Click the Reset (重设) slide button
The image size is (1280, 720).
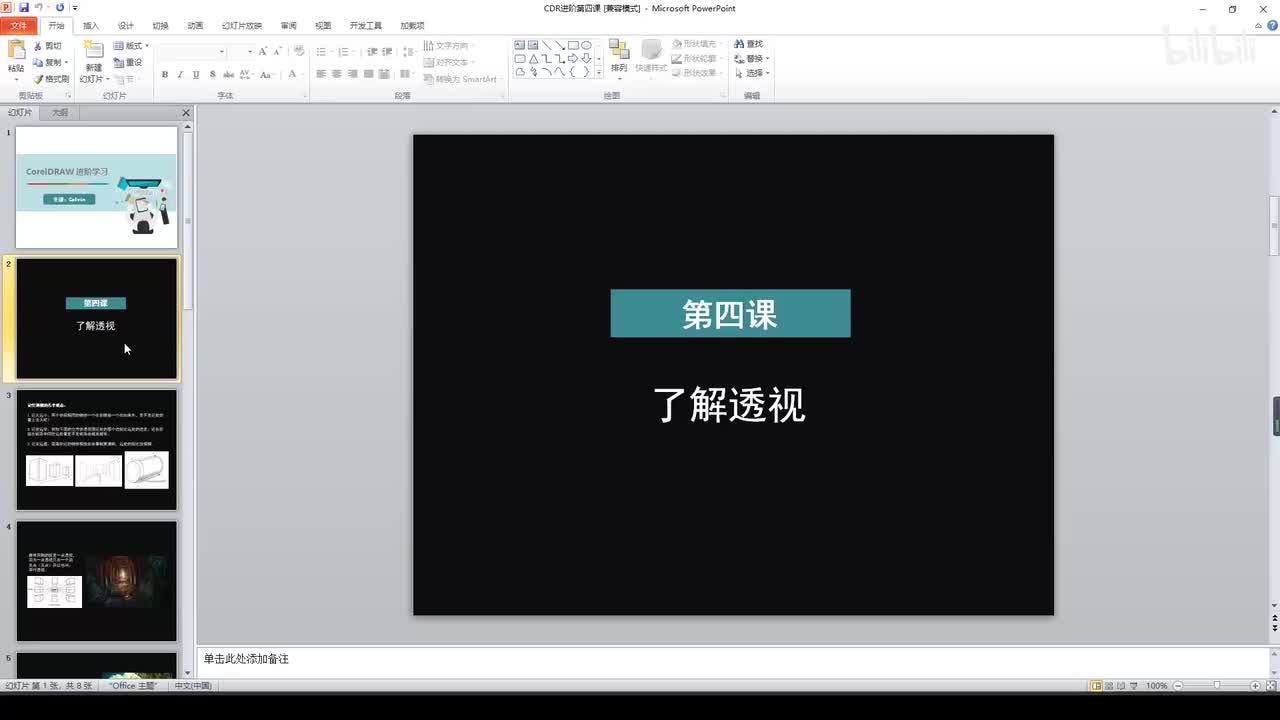[x=128, y=62]
